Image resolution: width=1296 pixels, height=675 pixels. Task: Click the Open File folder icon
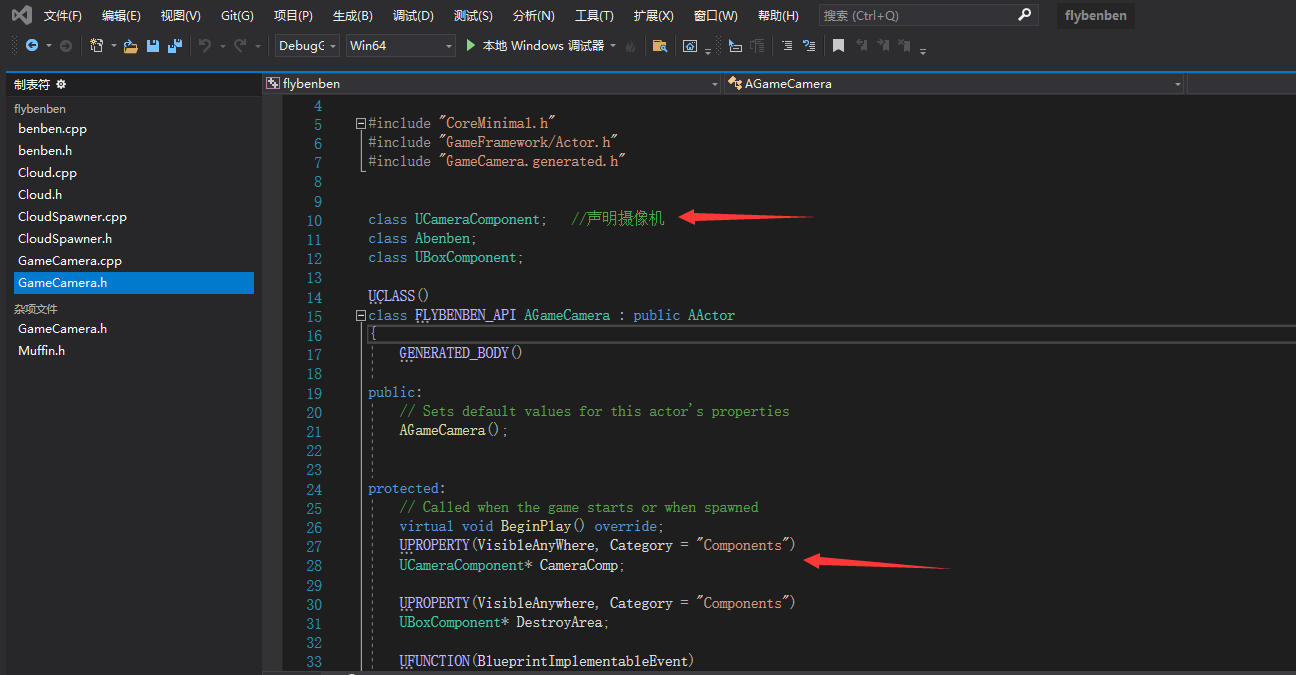(131, 46)
